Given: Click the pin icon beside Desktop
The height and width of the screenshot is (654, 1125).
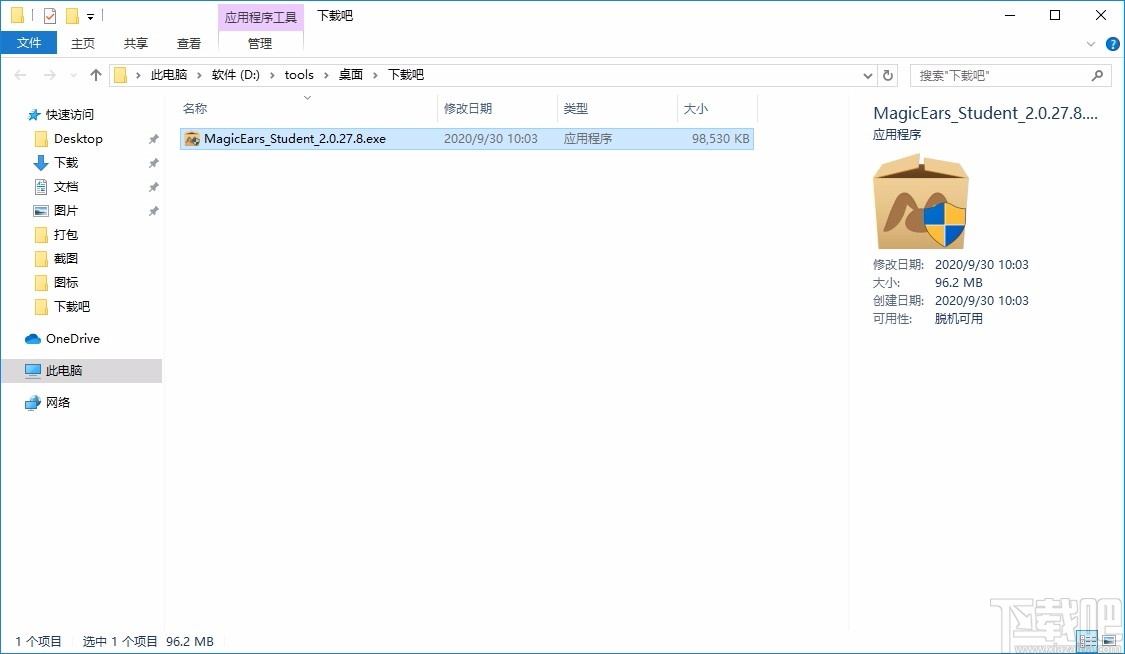Looking at the screenshot, I should point(154,139).
